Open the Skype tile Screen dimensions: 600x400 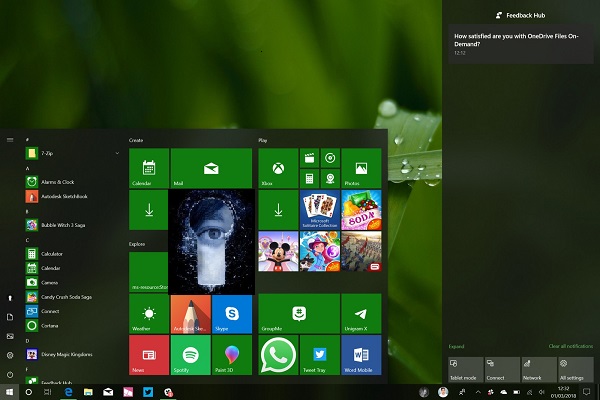(x=231, y=314)
